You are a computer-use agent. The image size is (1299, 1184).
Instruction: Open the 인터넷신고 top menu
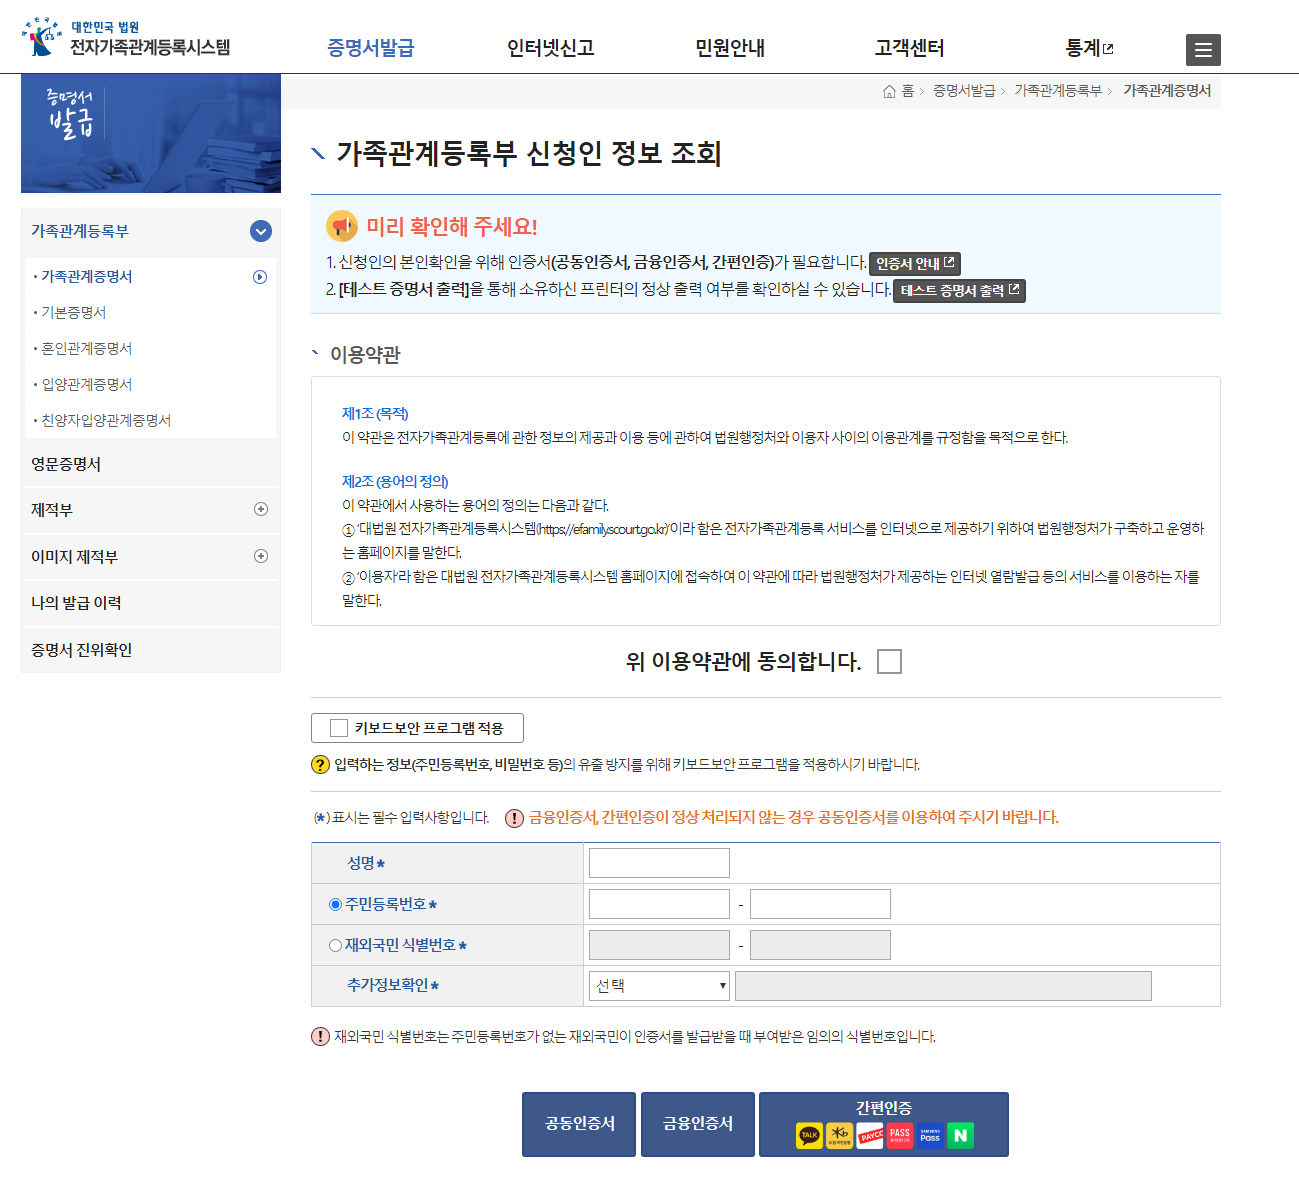pos(551,47)
